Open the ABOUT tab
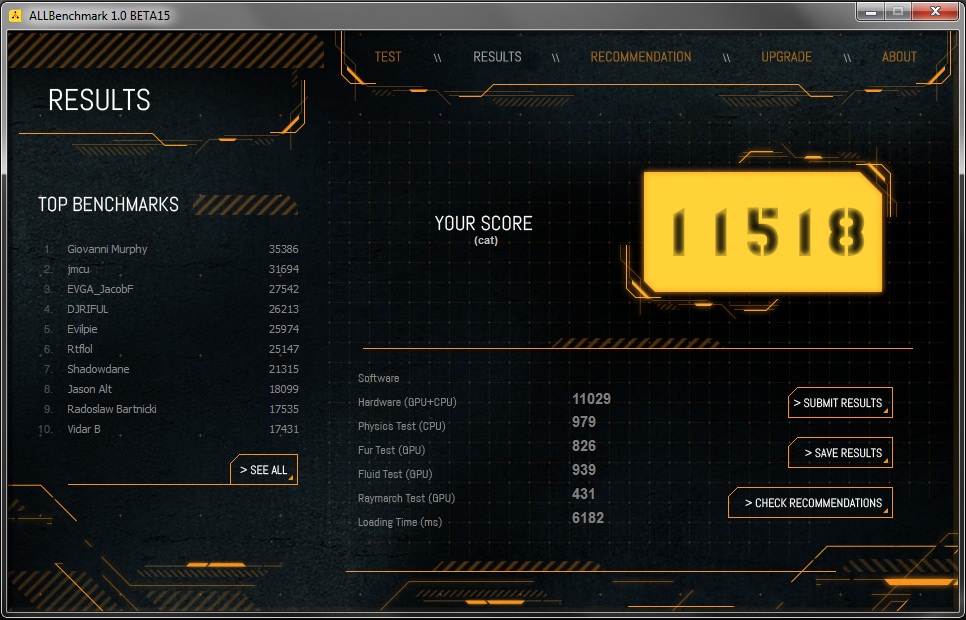Screen dimensions: 966x620 click(899, 57)
